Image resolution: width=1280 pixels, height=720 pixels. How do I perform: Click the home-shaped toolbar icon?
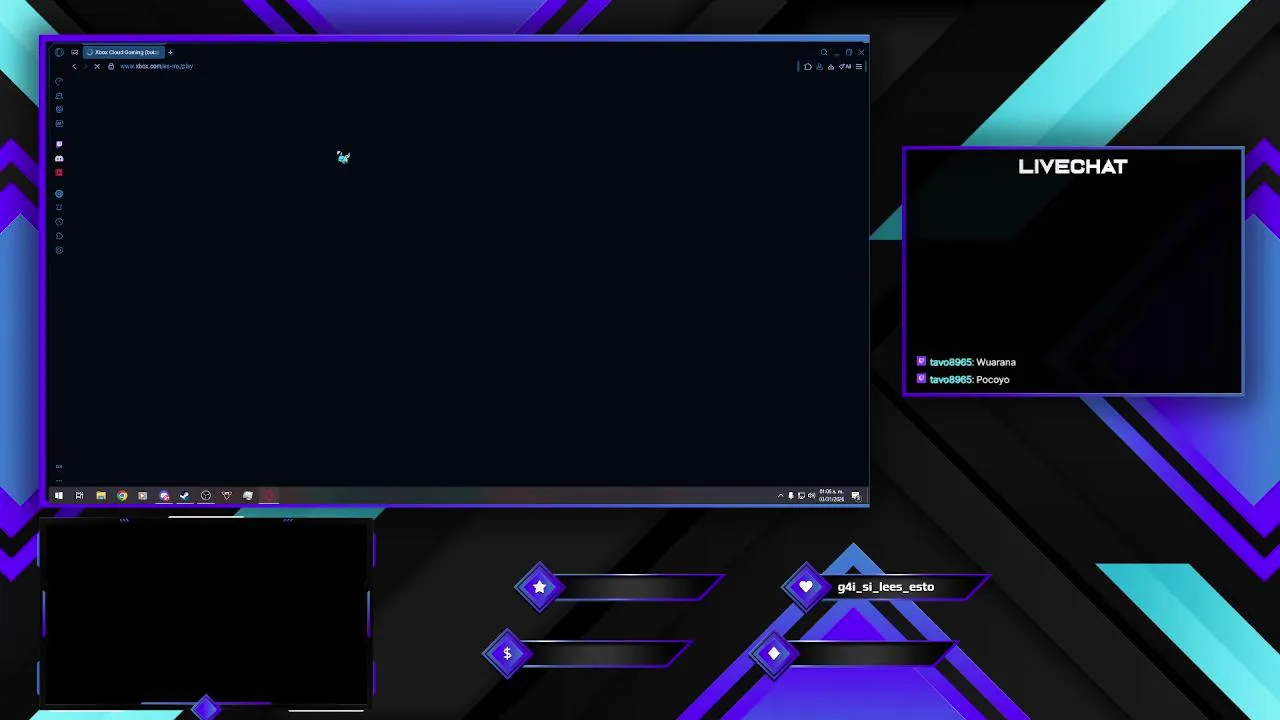point(808,67)
